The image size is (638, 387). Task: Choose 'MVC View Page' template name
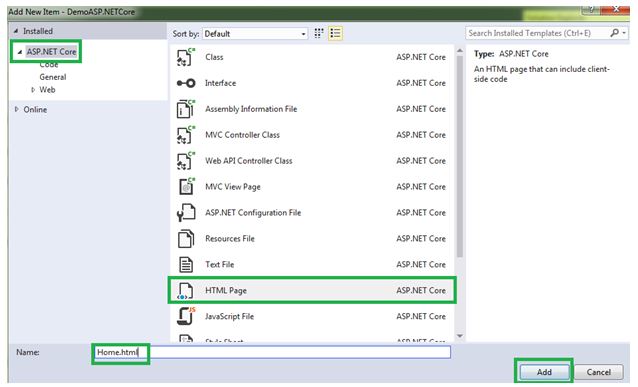[233, 187]
